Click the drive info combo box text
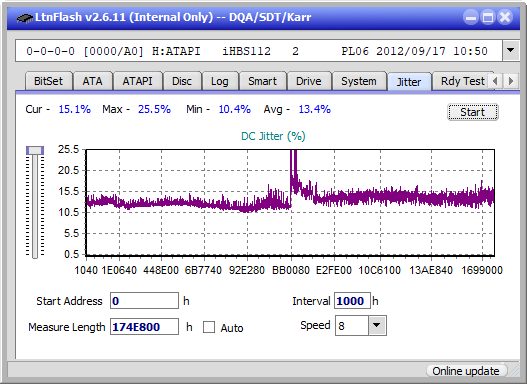527x384 pixels. (x=258, y=51)
